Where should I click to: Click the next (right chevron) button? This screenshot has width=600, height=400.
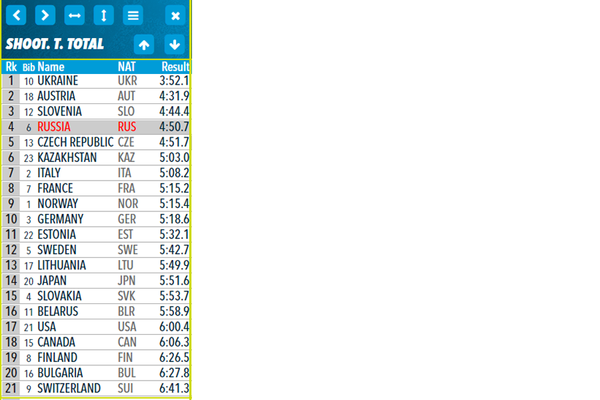[45, 15]
